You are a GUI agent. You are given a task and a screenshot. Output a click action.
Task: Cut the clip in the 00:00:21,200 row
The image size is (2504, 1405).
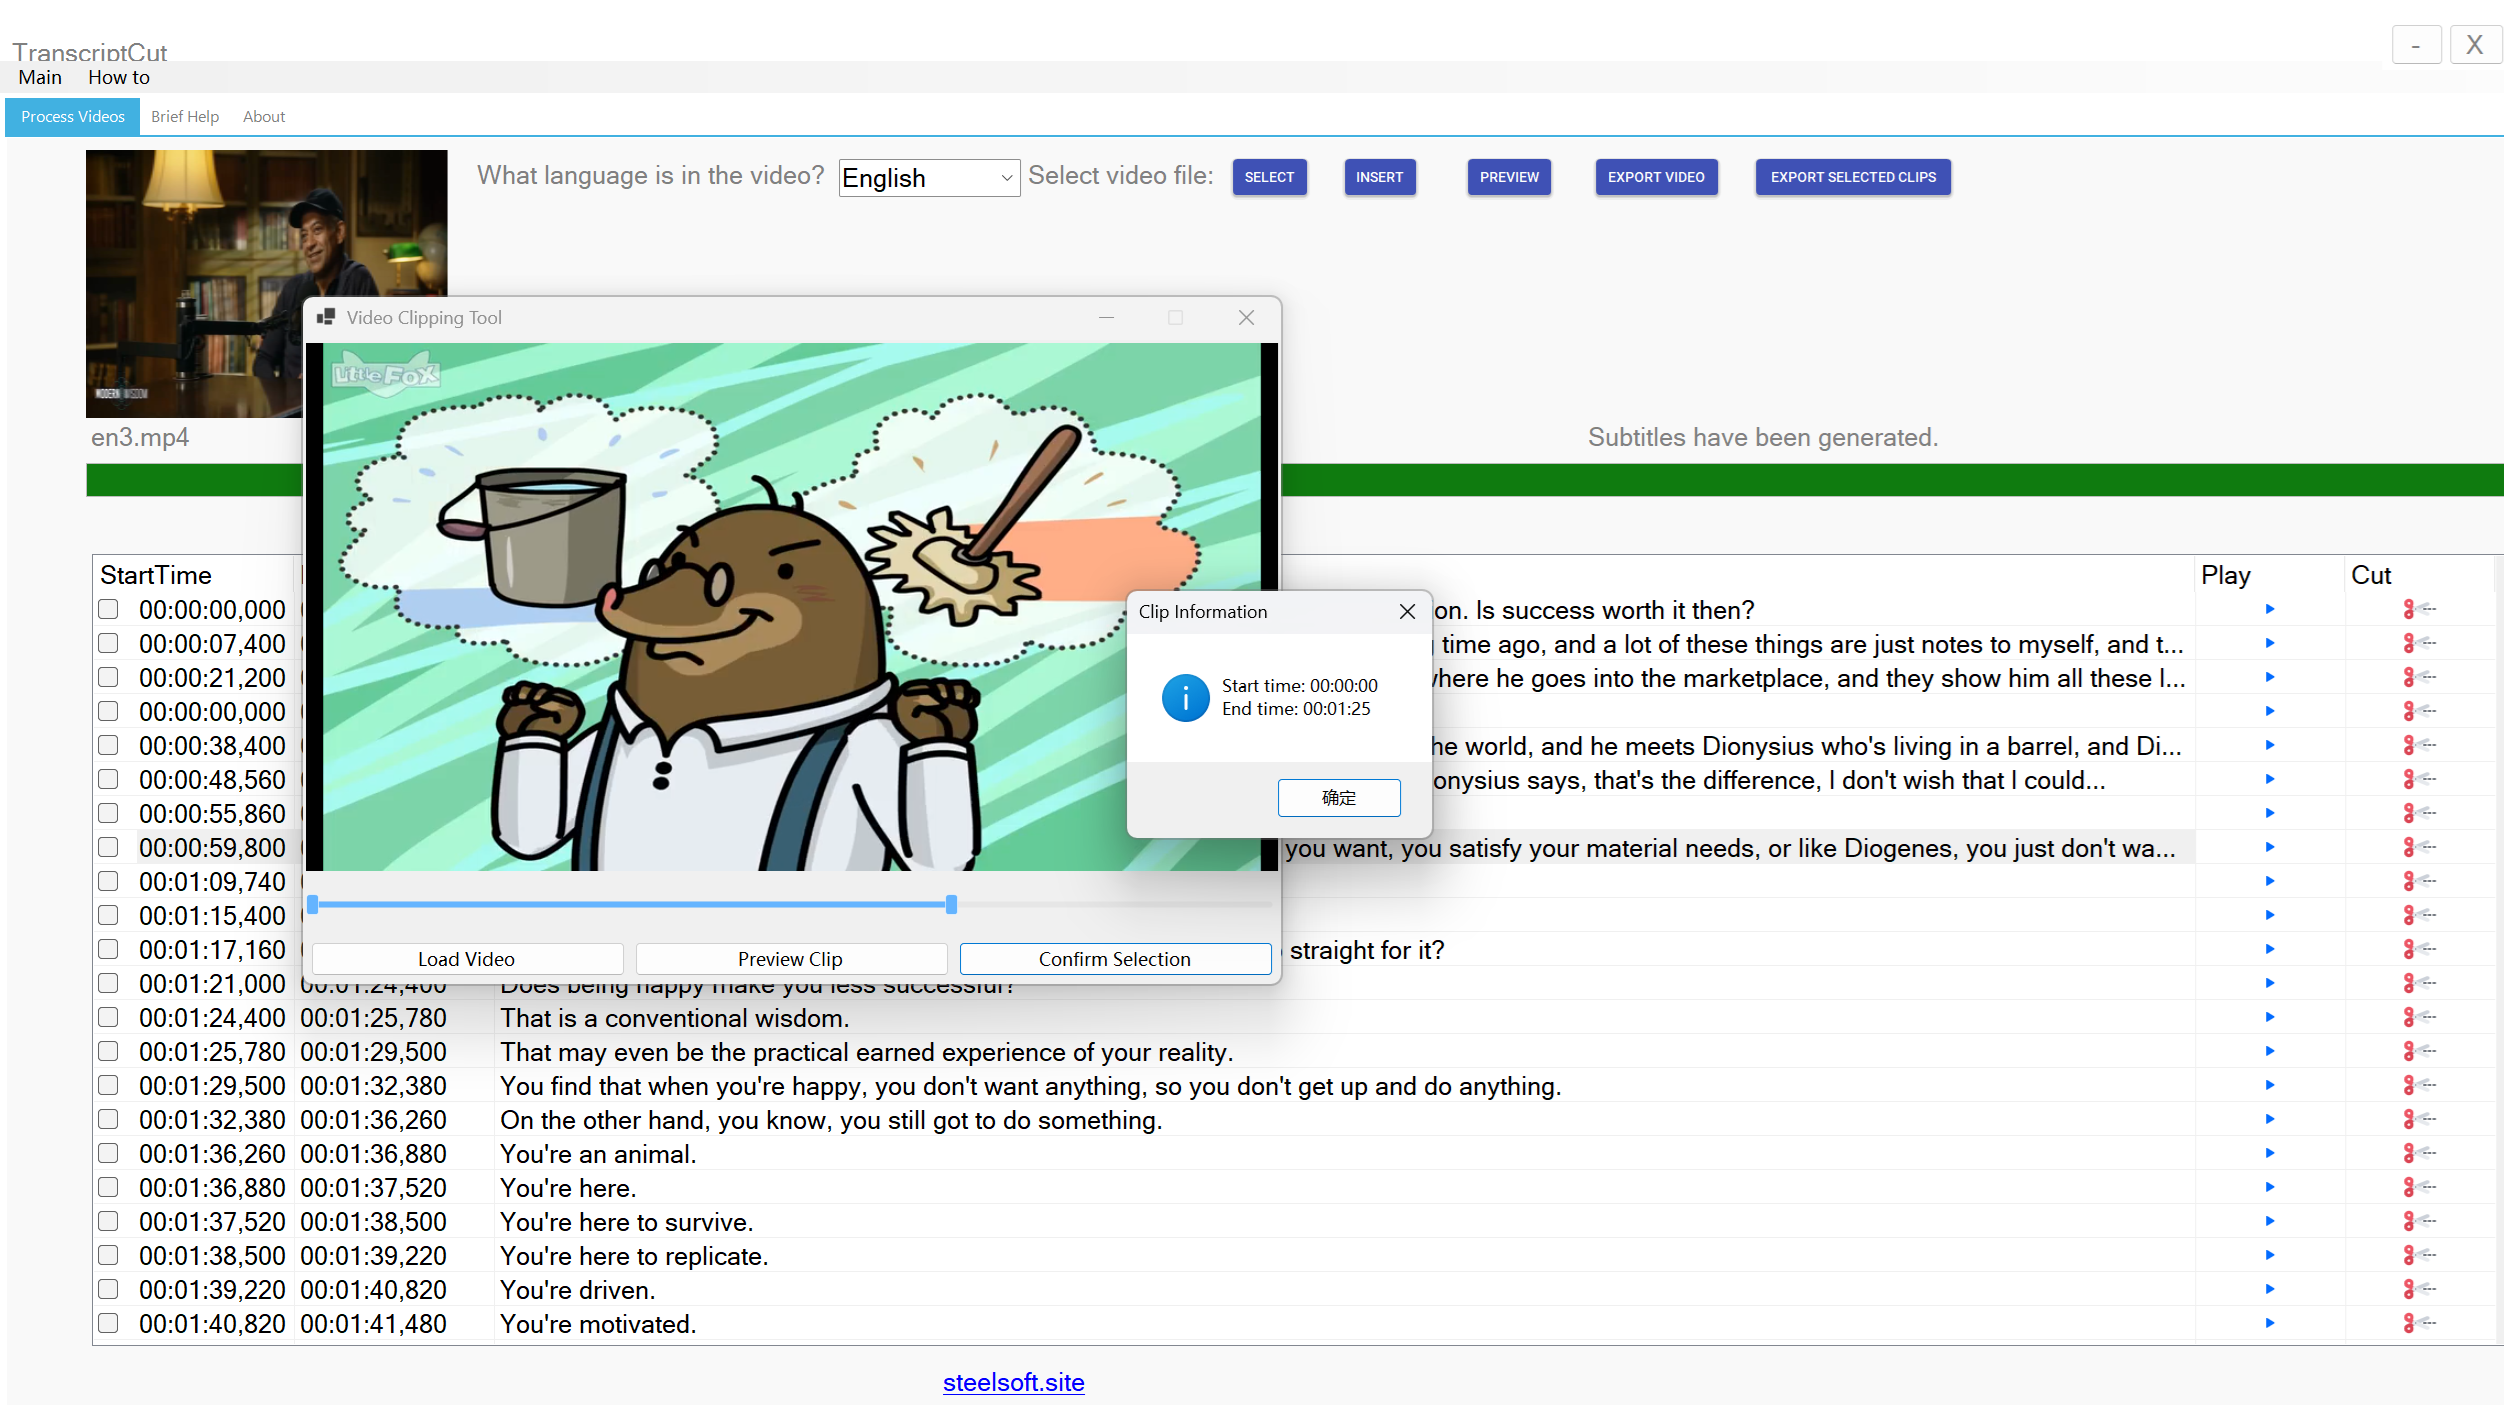pos(2420,677)
